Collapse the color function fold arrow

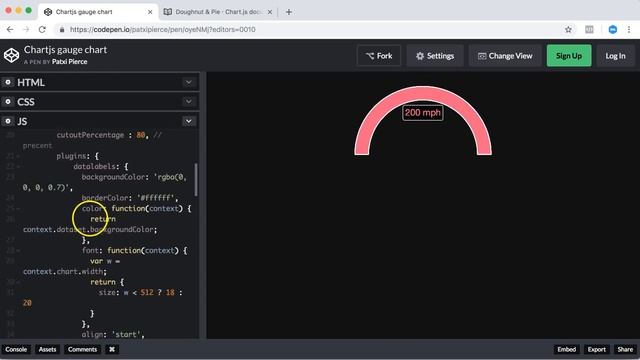(18, 209)
